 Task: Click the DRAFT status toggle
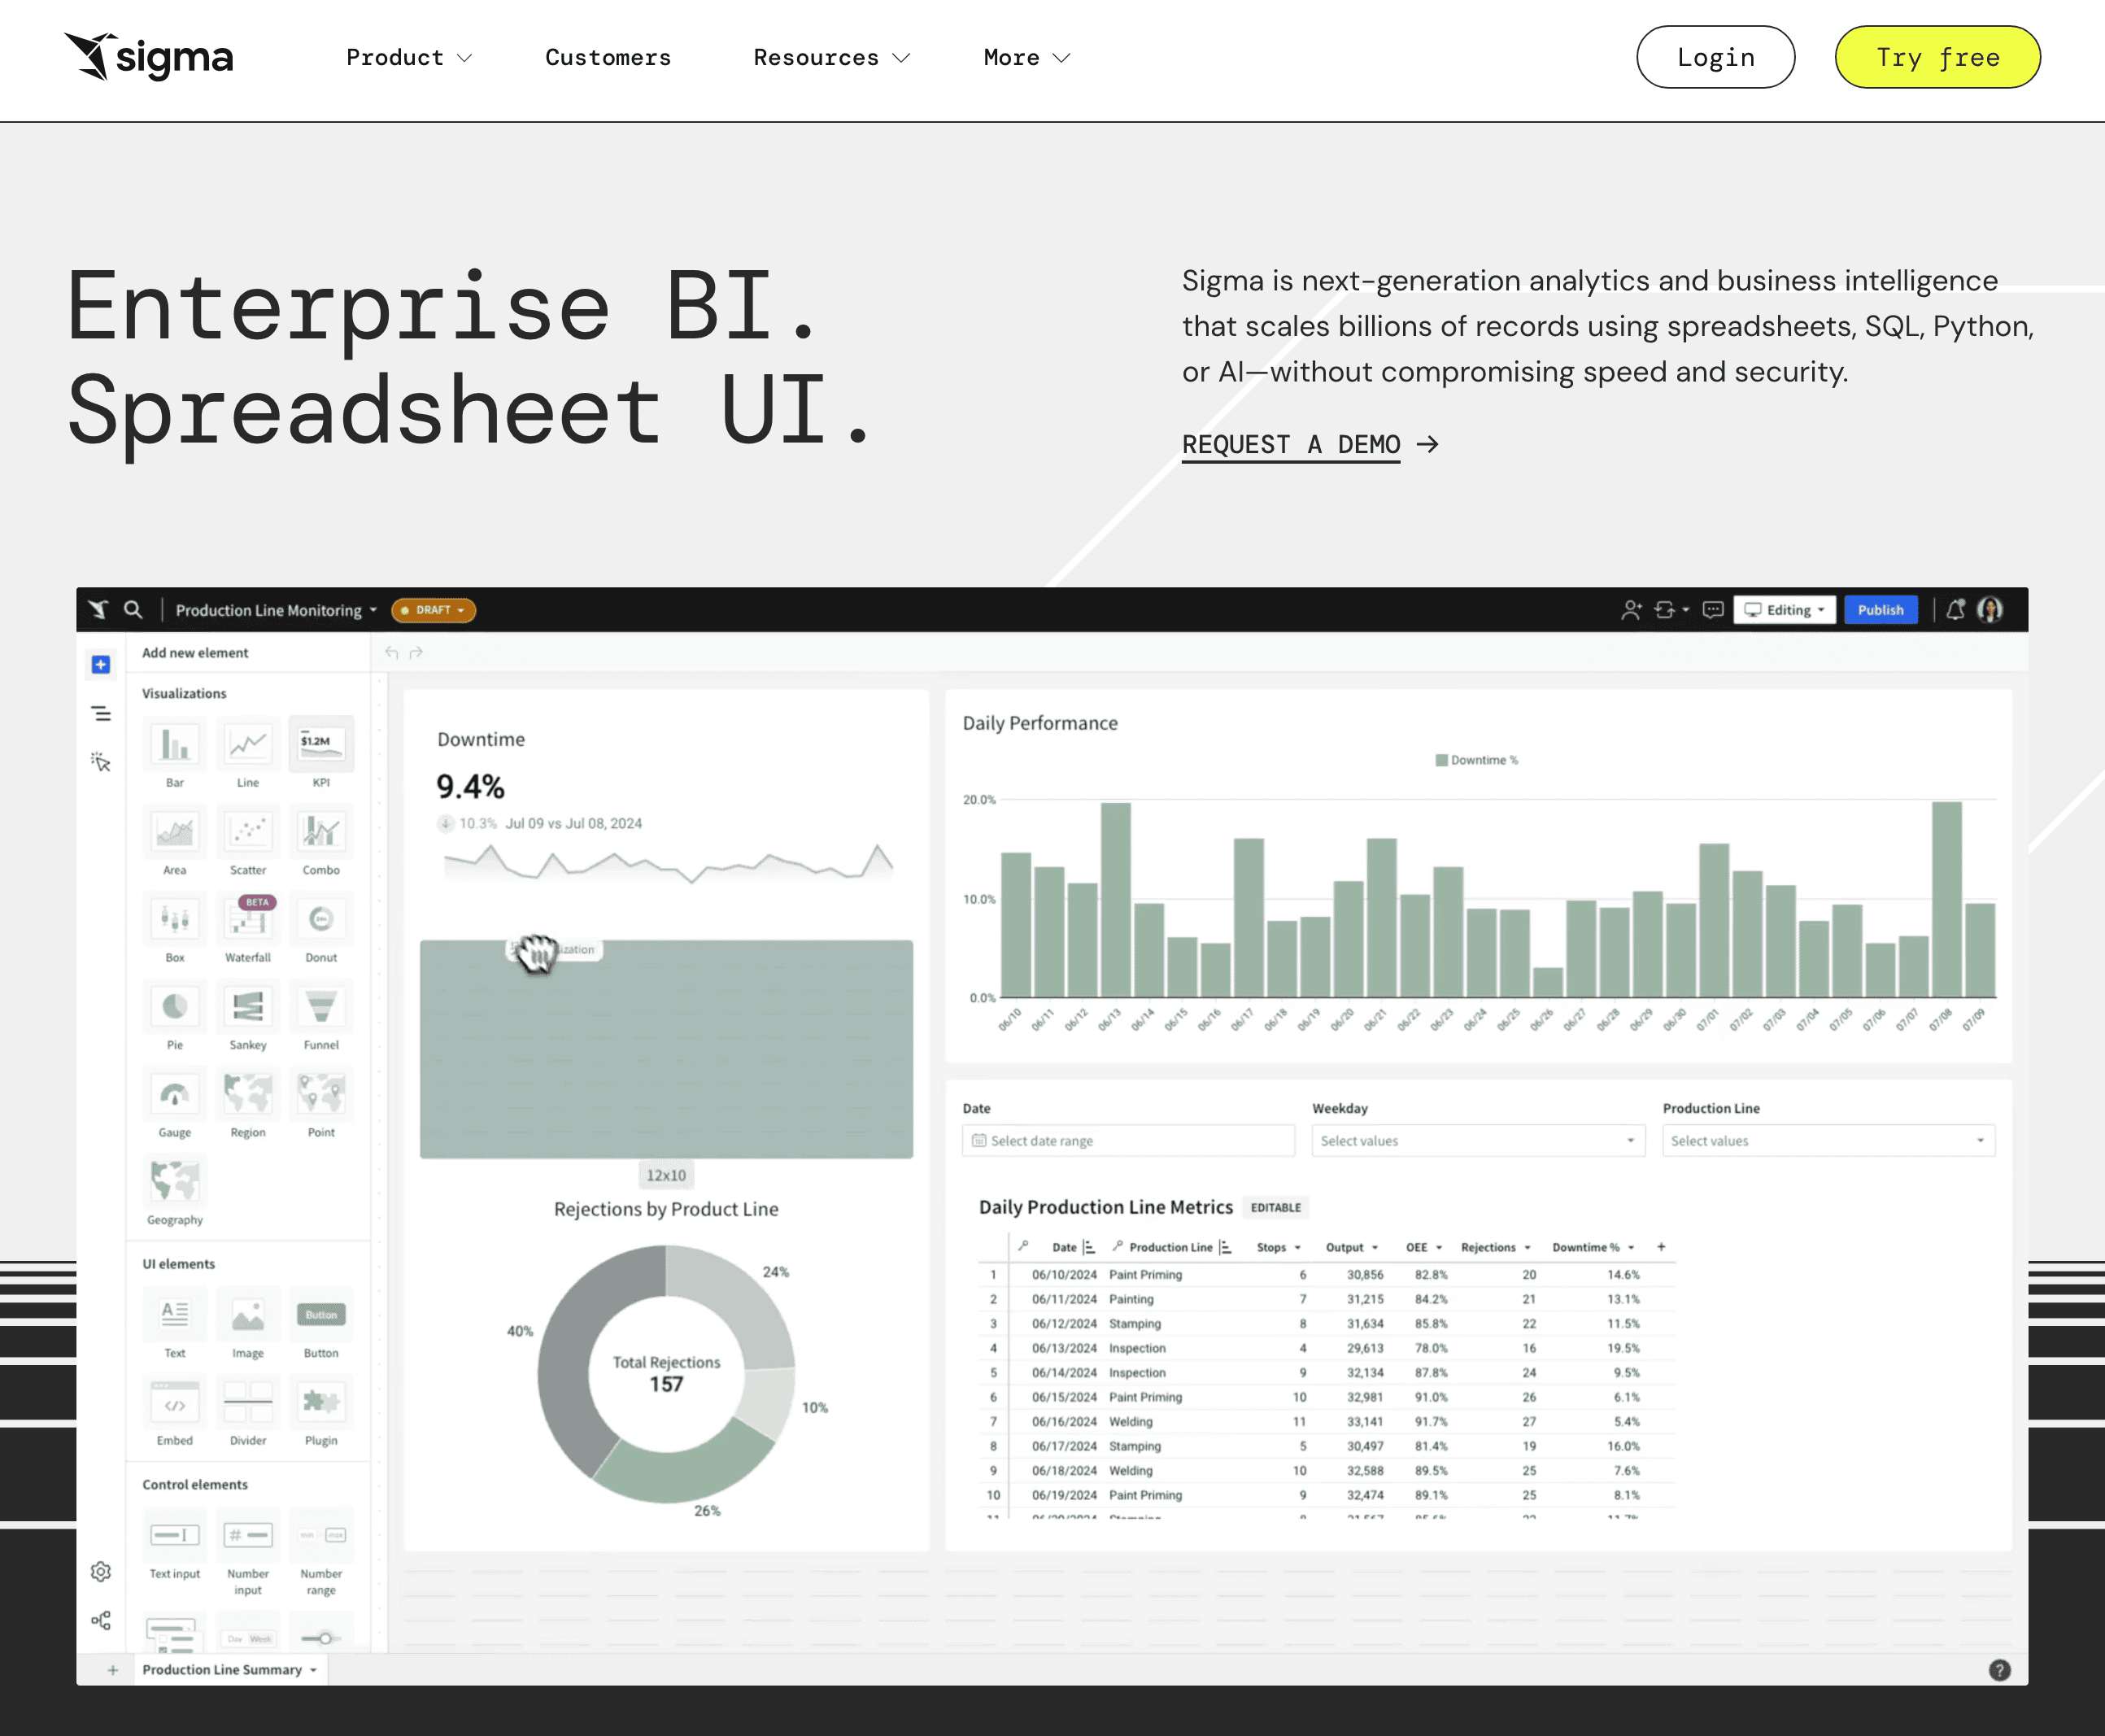(434, 610)
